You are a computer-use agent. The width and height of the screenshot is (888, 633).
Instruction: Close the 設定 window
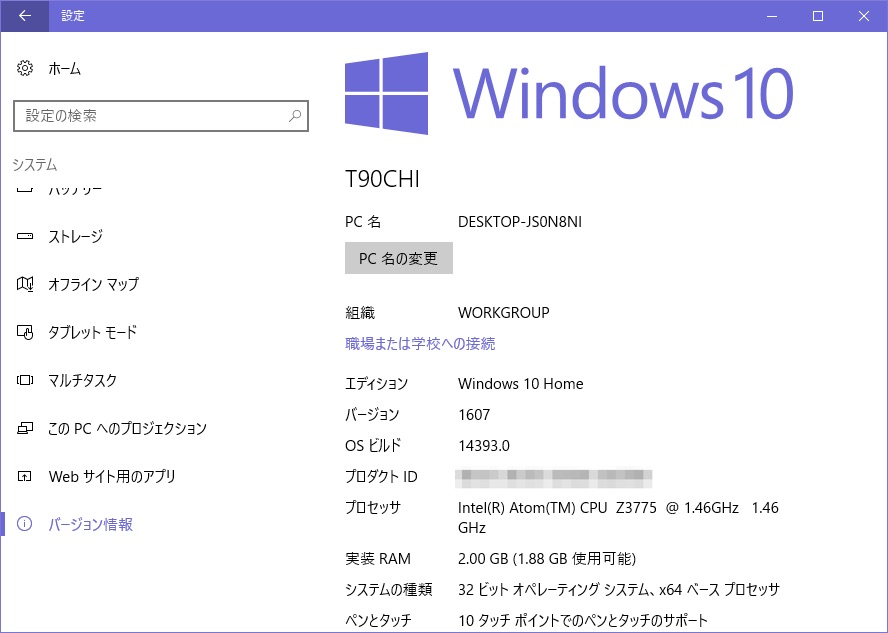tap(864, 16)
